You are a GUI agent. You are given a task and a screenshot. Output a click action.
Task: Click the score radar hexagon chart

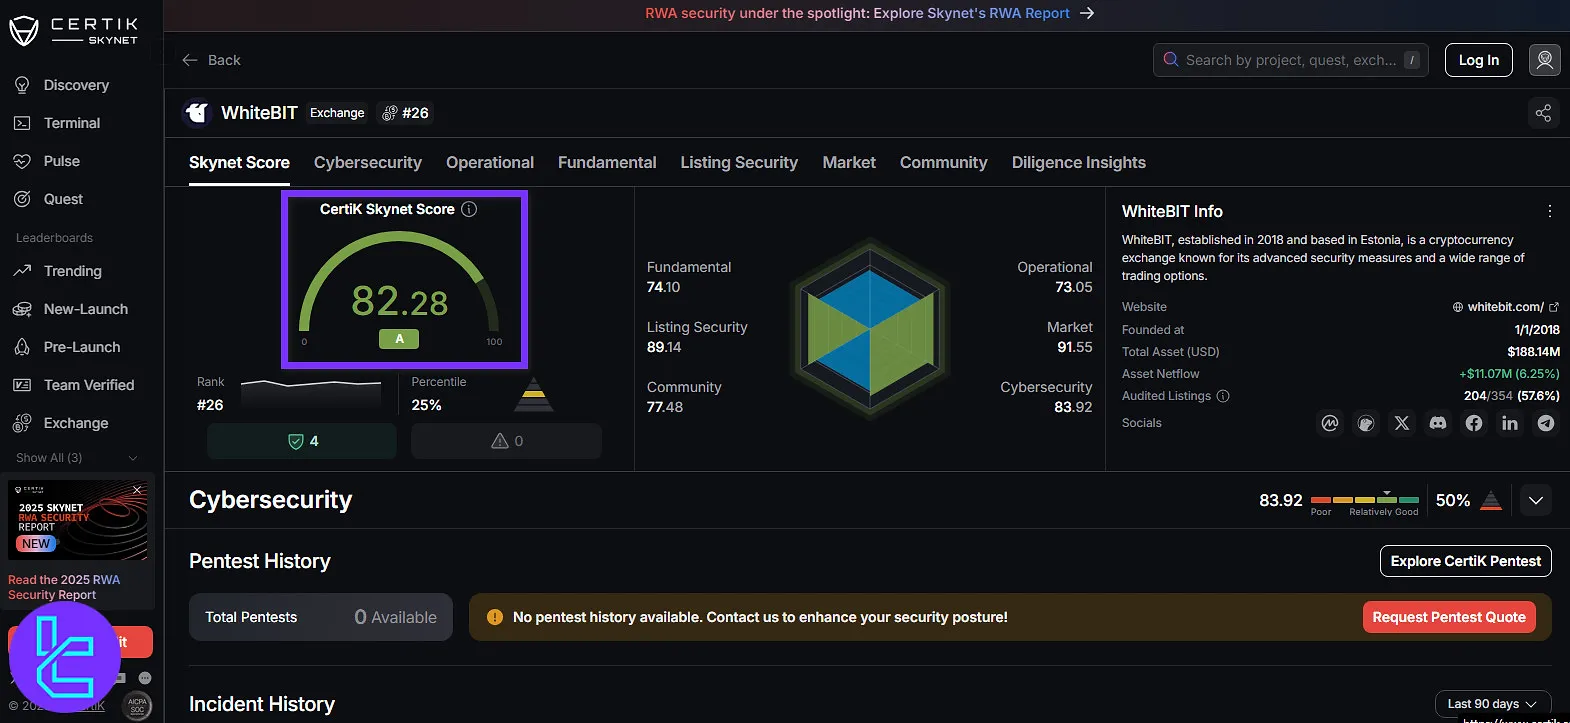pyautogui.click(x=870, y=328)
